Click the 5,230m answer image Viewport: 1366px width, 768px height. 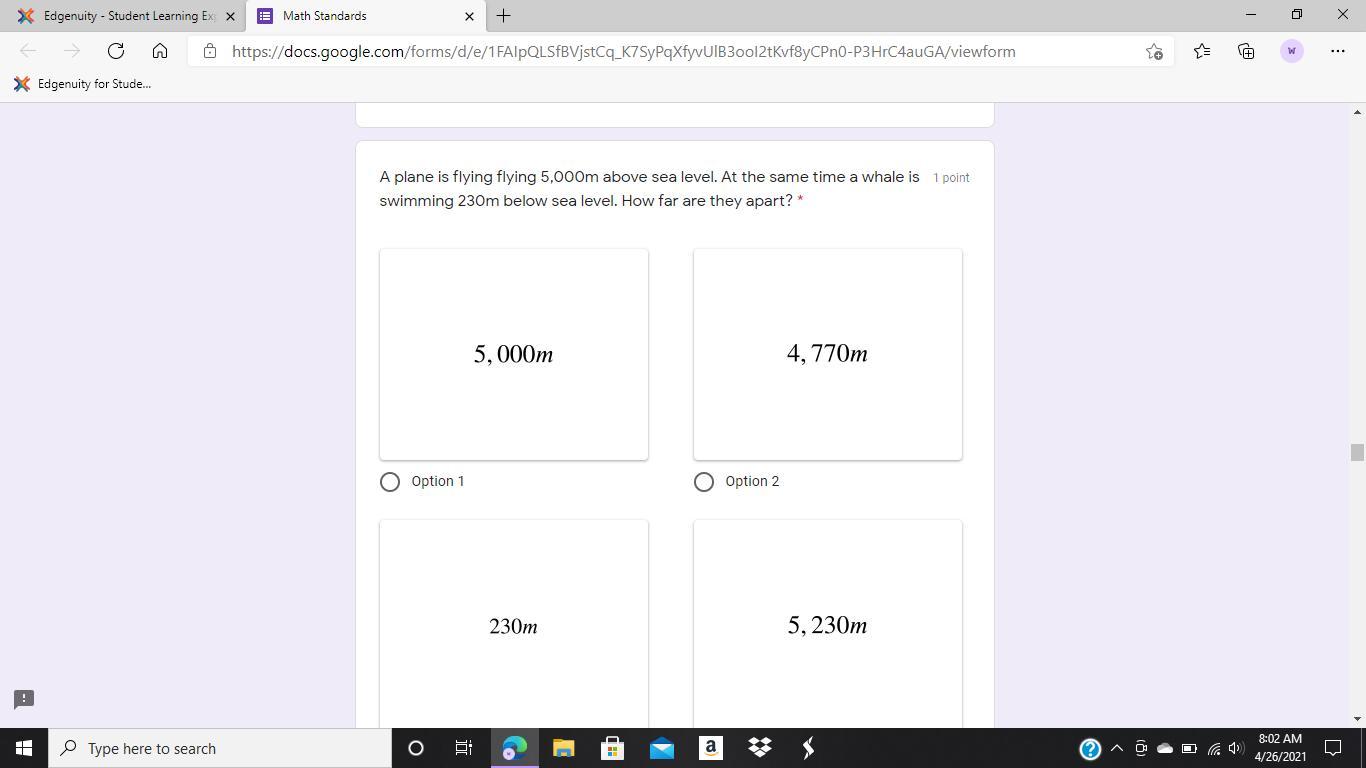coord(828,624)
